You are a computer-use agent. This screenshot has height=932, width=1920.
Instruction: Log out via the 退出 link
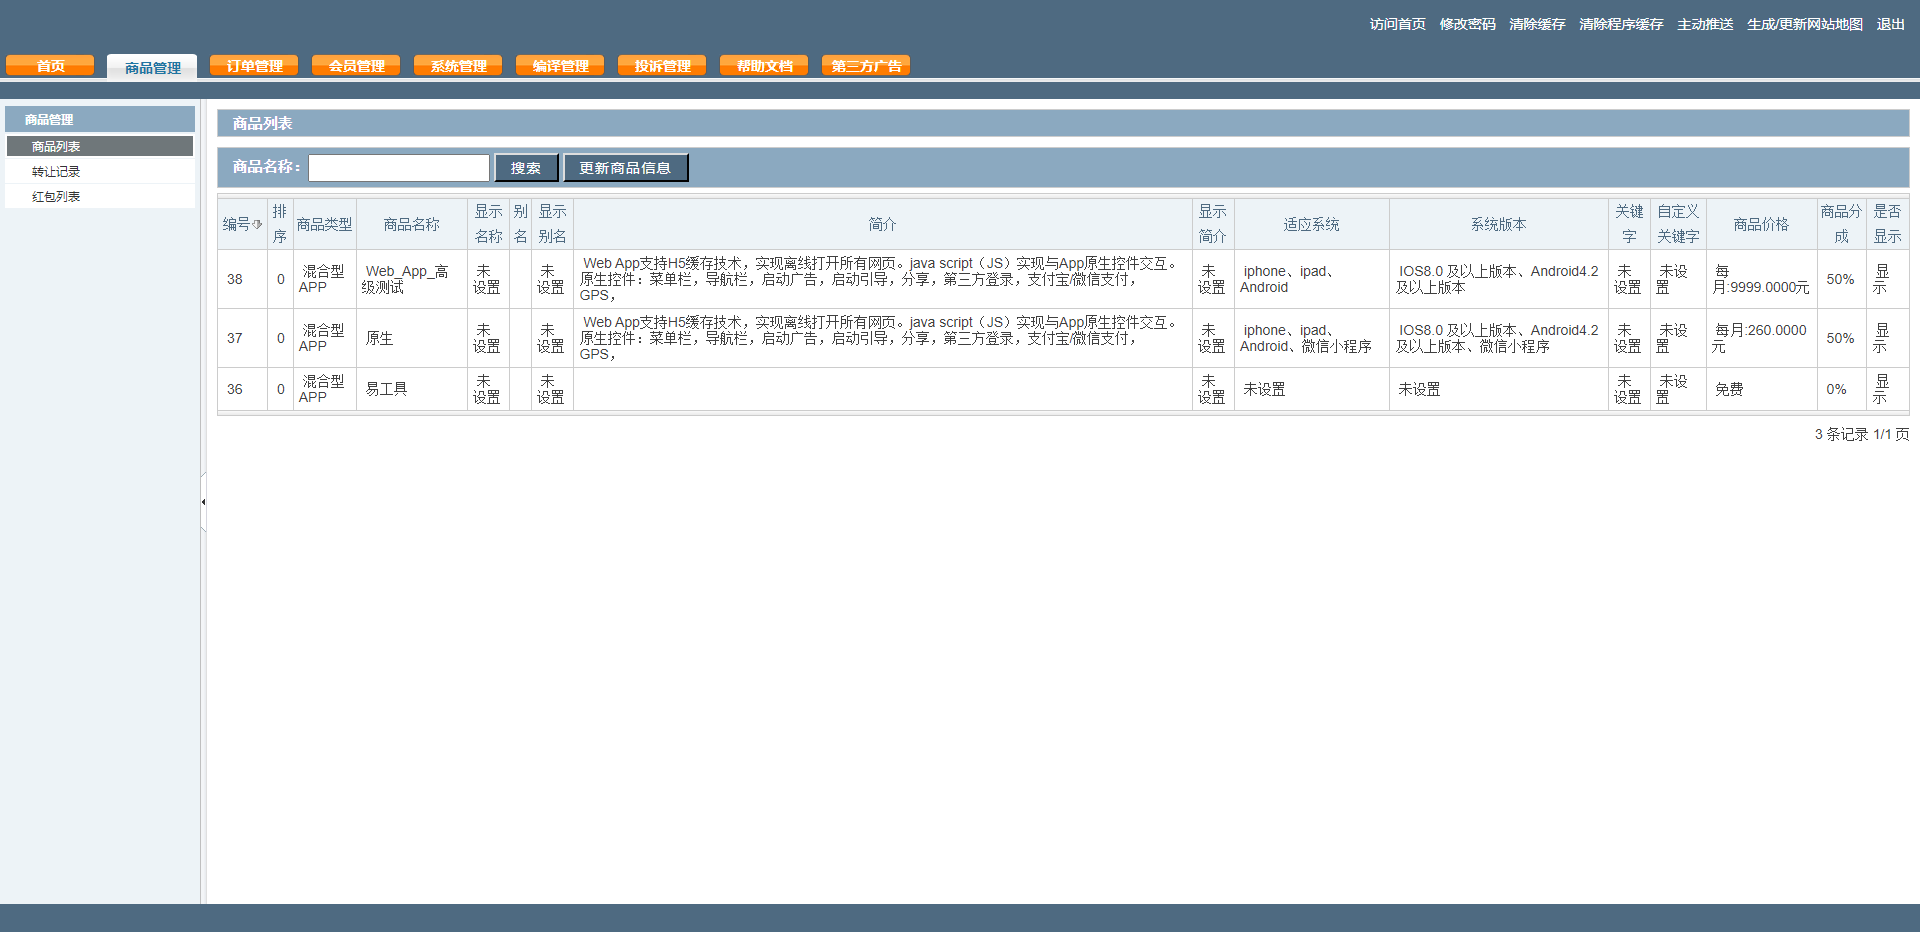(1890, 24)
